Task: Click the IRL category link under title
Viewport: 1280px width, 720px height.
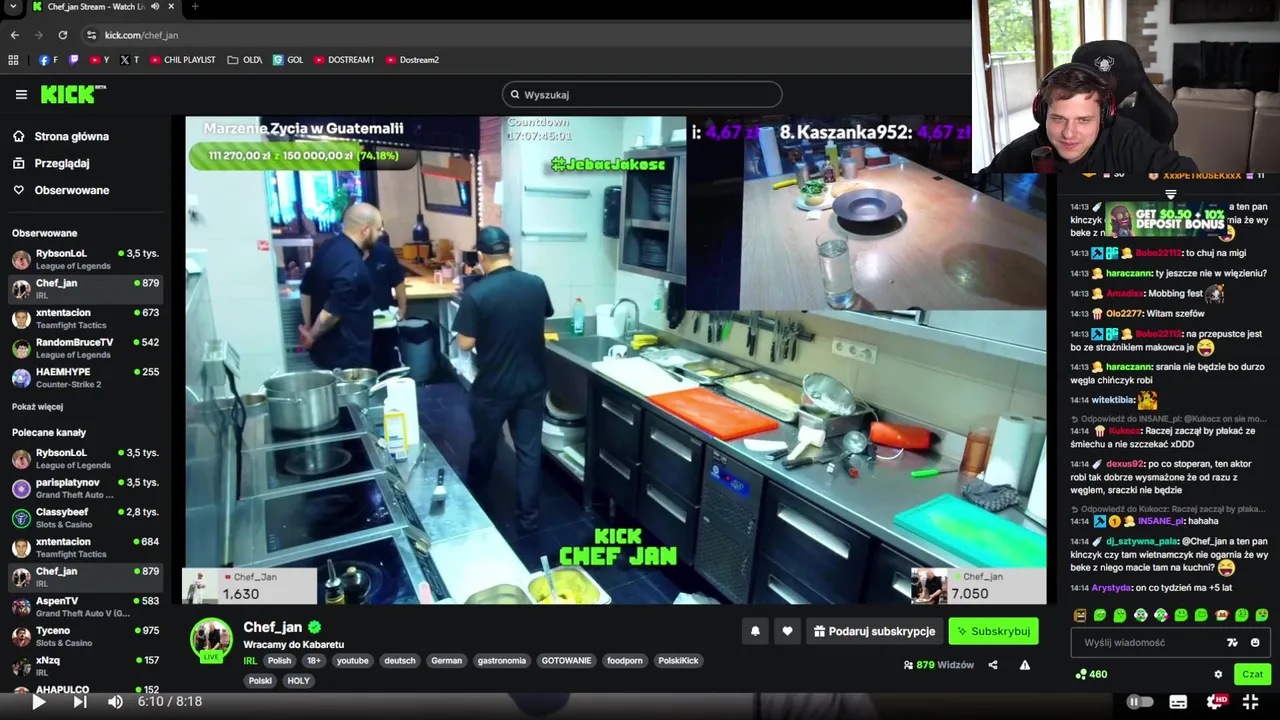Action: coord(250,661)
